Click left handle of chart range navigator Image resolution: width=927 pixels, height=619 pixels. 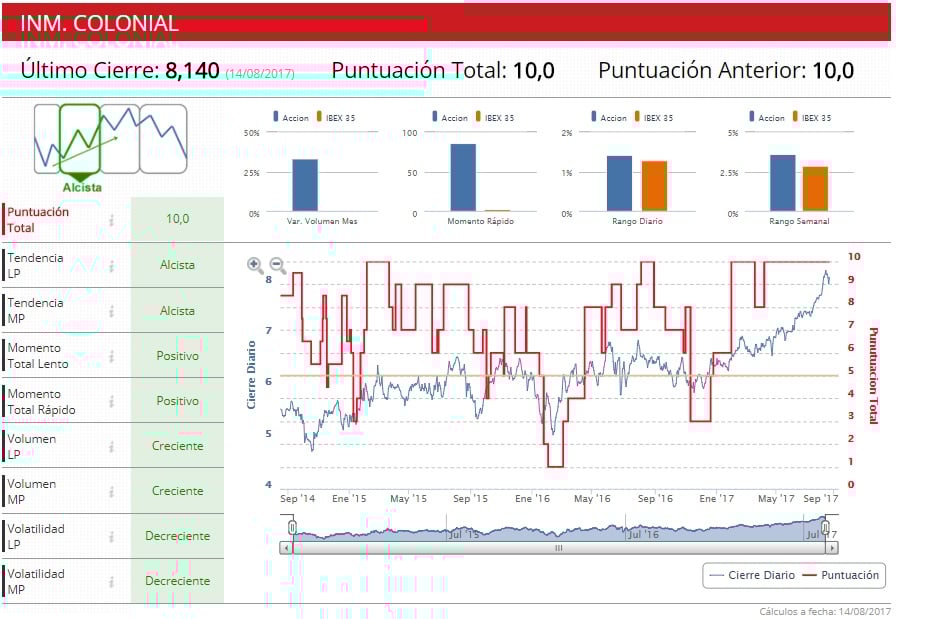click(x=292, y=527)
